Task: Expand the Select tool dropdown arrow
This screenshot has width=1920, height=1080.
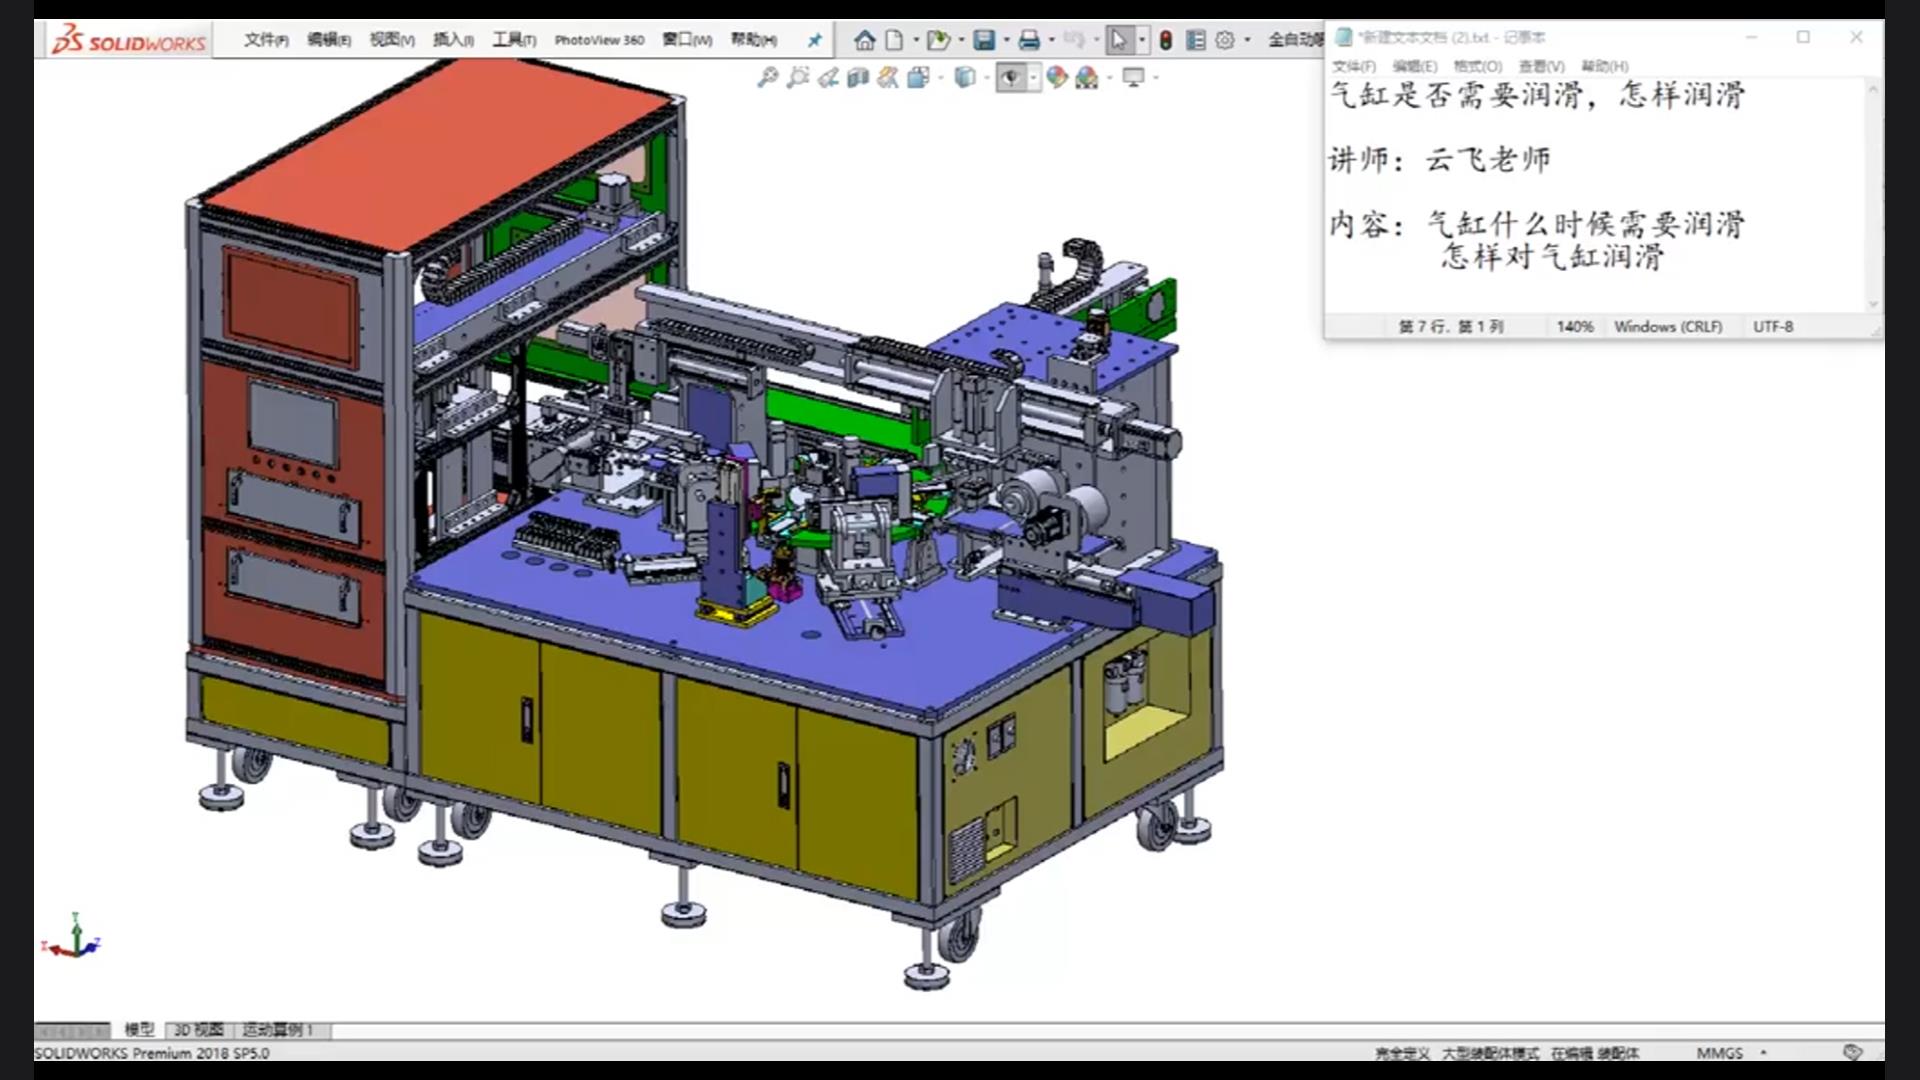Action: pyautogui.click(x=1142, y=40)
